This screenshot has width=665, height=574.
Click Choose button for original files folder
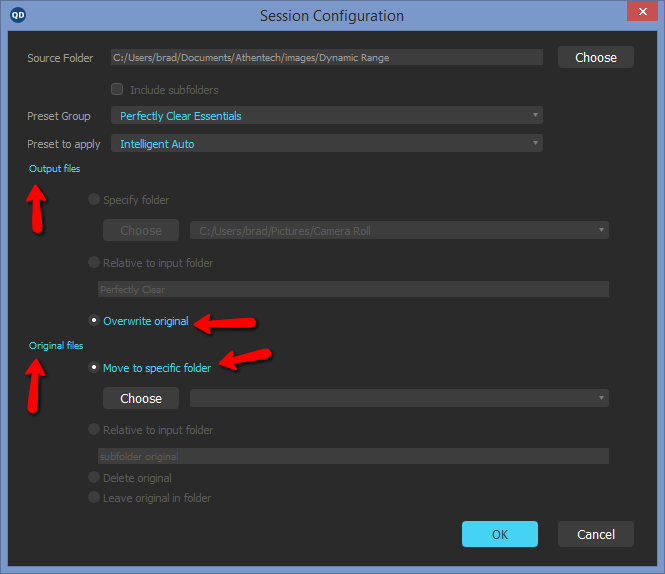pos(141,398)
